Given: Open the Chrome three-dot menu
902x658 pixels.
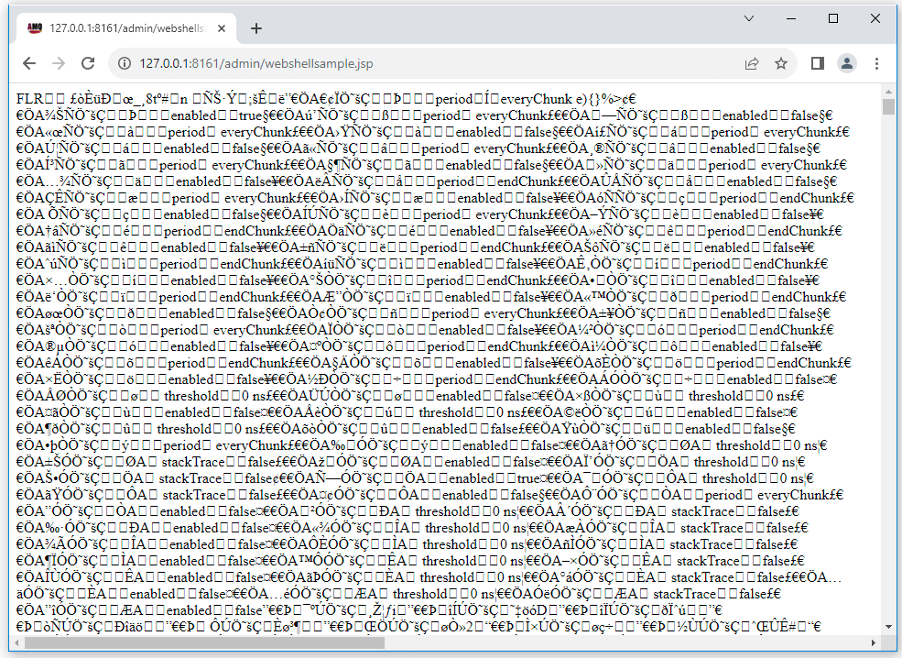Looking at the screenshot, I should click(877, 63).
